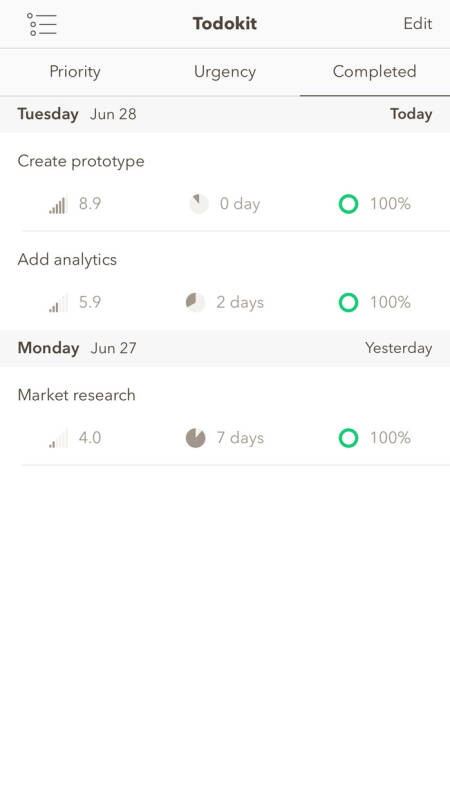
Task: Toggle completion circle for Add analytics
Action: [x=348, y=303]
